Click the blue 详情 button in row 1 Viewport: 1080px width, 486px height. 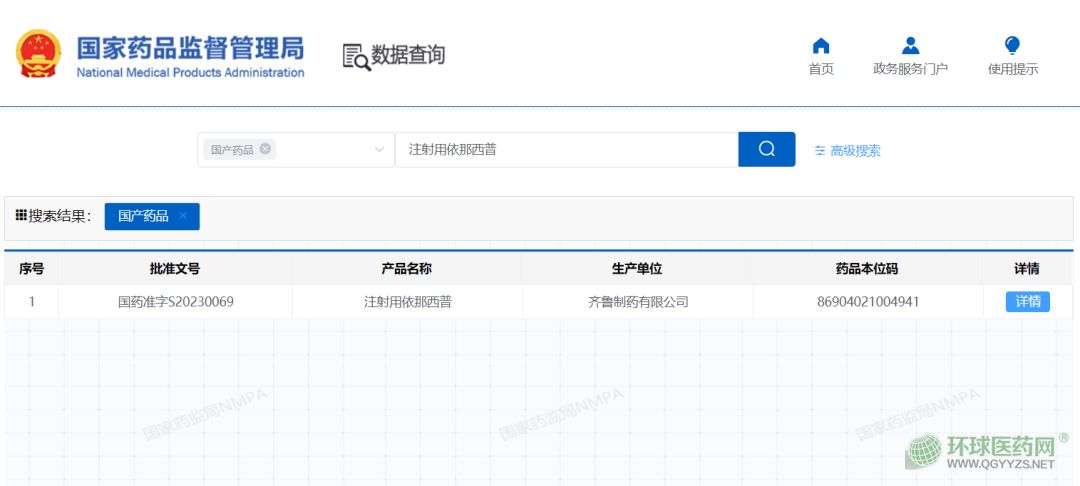click(1027, 301)
